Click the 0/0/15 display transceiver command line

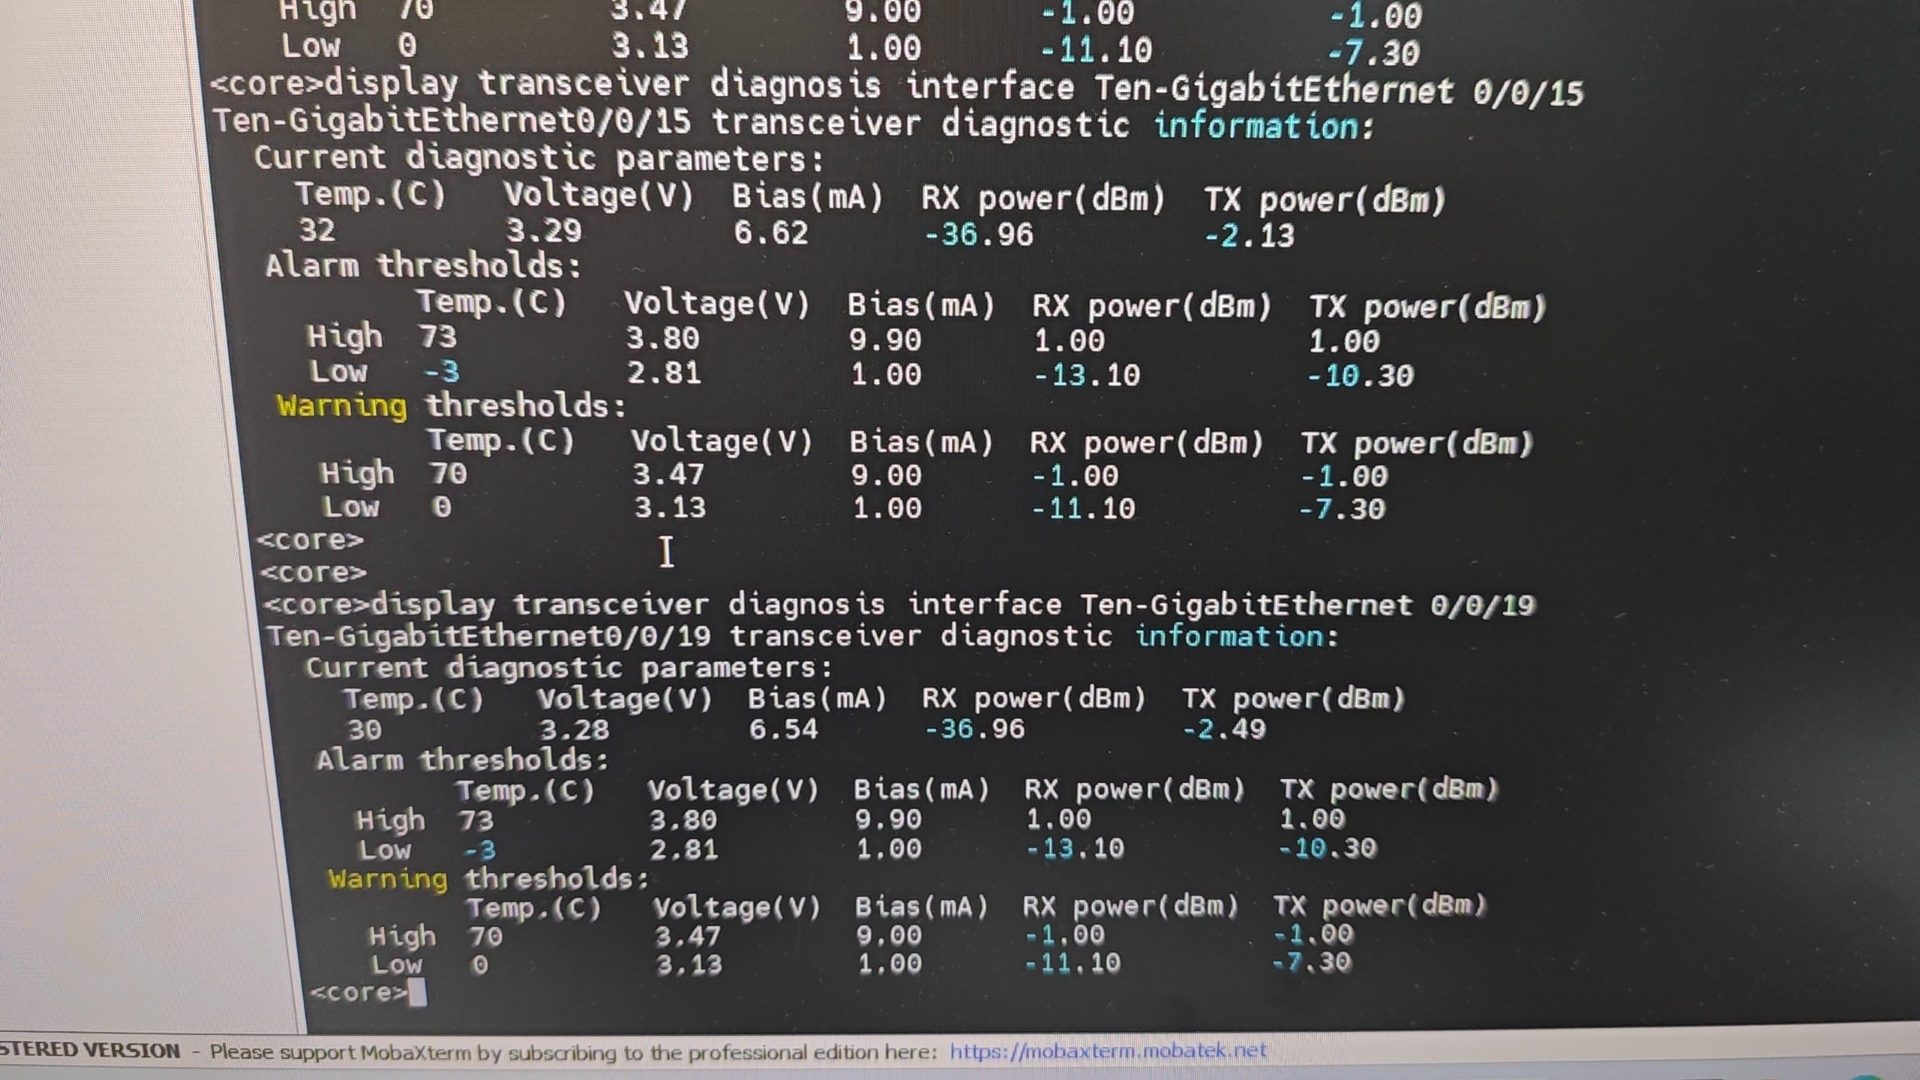(896, 88)
